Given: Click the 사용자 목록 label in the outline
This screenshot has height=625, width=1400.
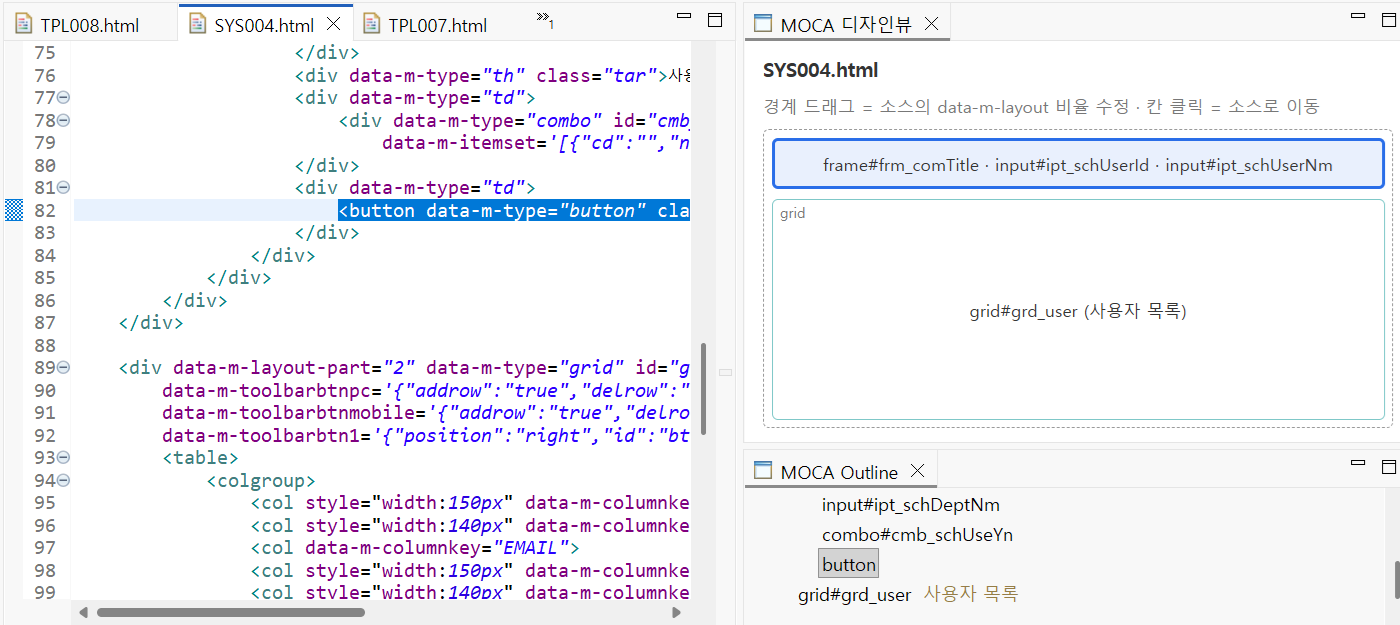Looking at the screenshot, I should (970, 594).
